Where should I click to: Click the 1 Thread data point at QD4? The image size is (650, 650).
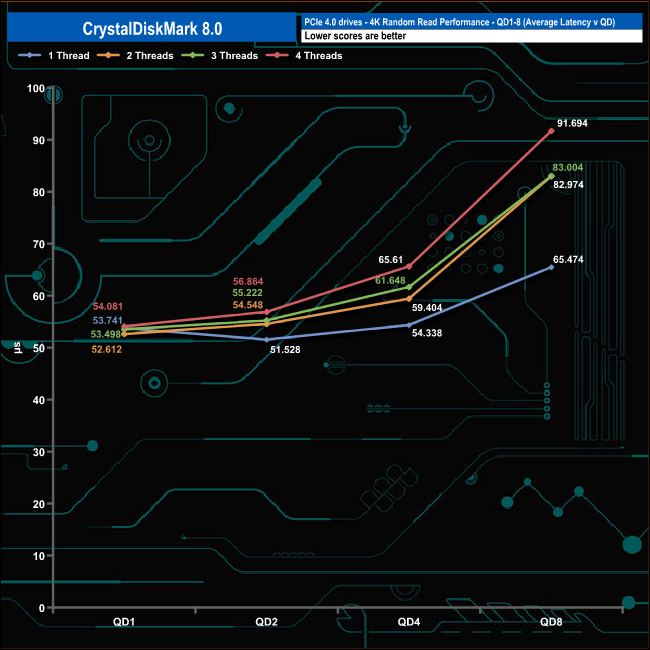(x=409, y=325)
